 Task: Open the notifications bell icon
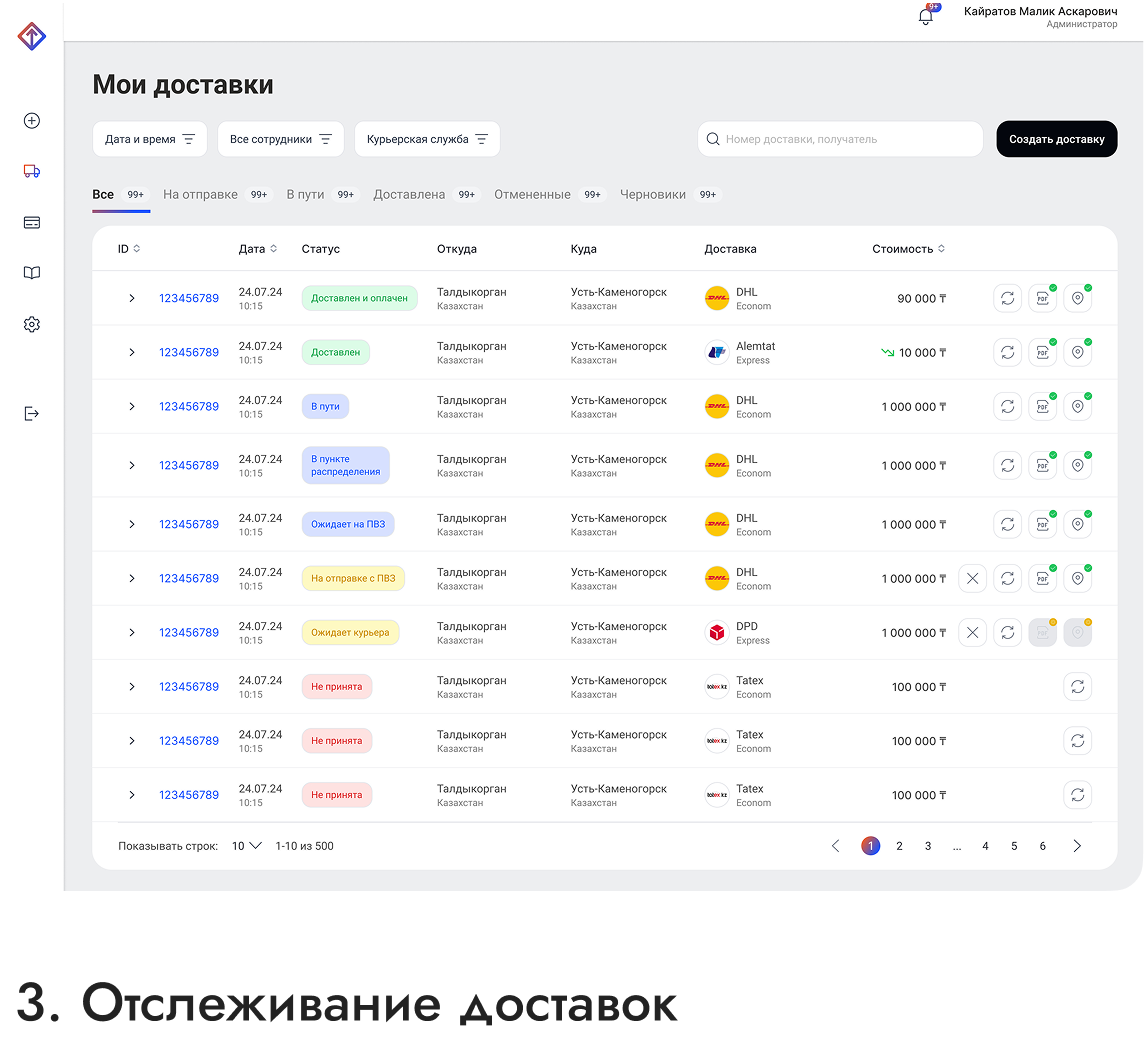926,16
